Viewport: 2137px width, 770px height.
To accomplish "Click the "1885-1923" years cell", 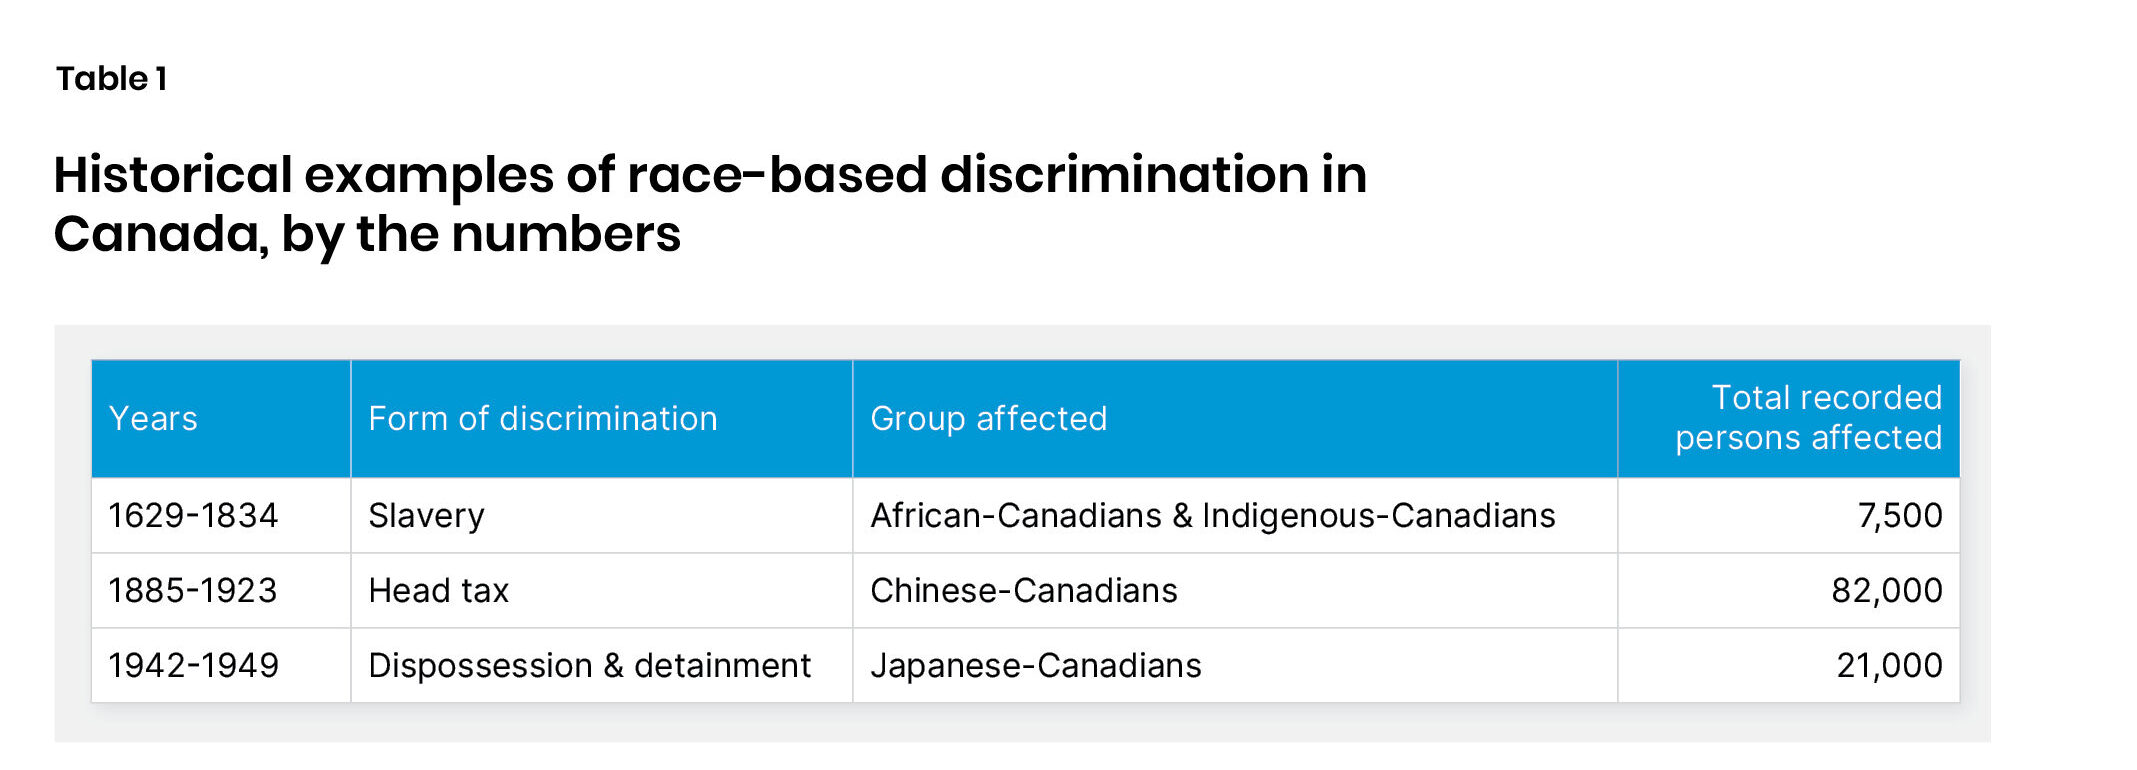I will point(193,591).
